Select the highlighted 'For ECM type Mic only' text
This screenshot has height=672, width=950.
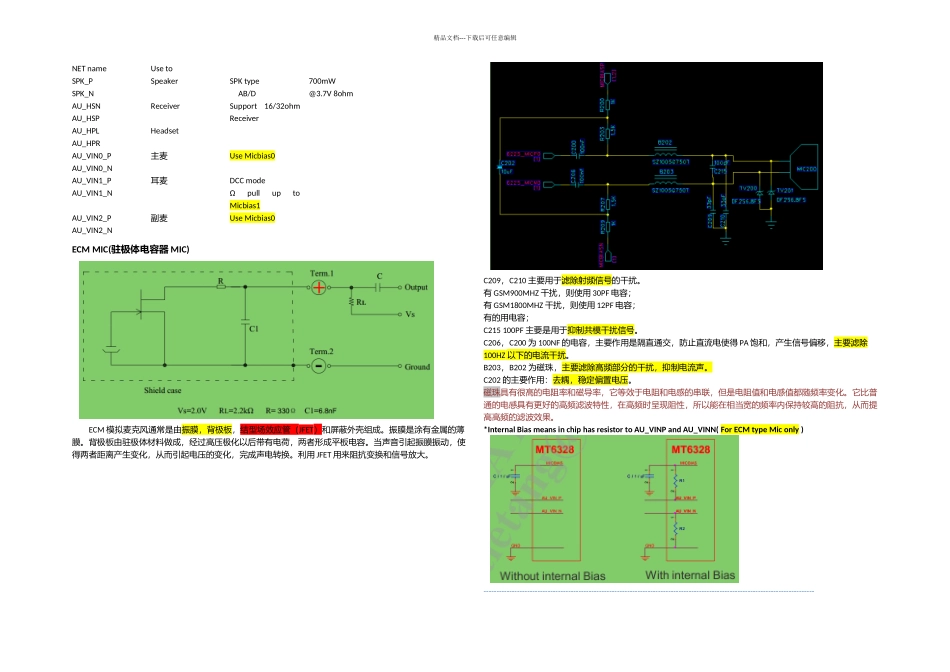click(x=760, y=430)
